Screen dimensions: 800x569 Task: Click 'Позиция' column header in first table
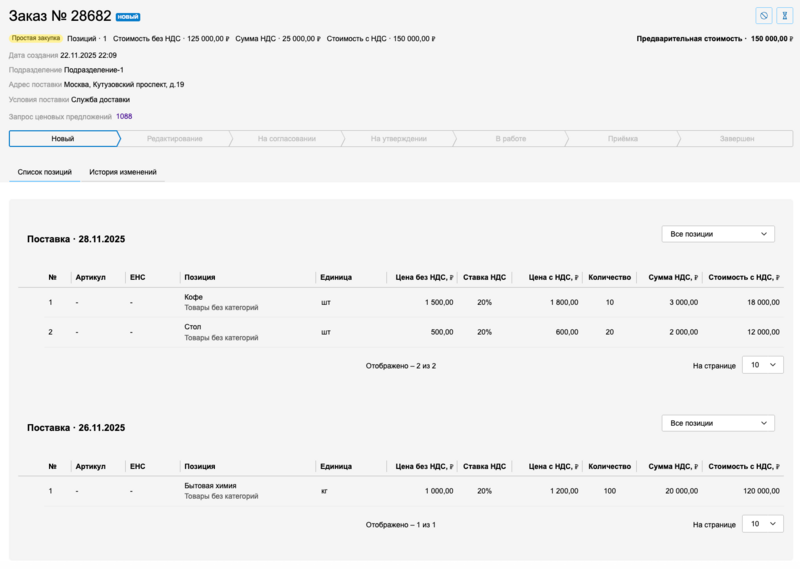[x=200, y=277]
